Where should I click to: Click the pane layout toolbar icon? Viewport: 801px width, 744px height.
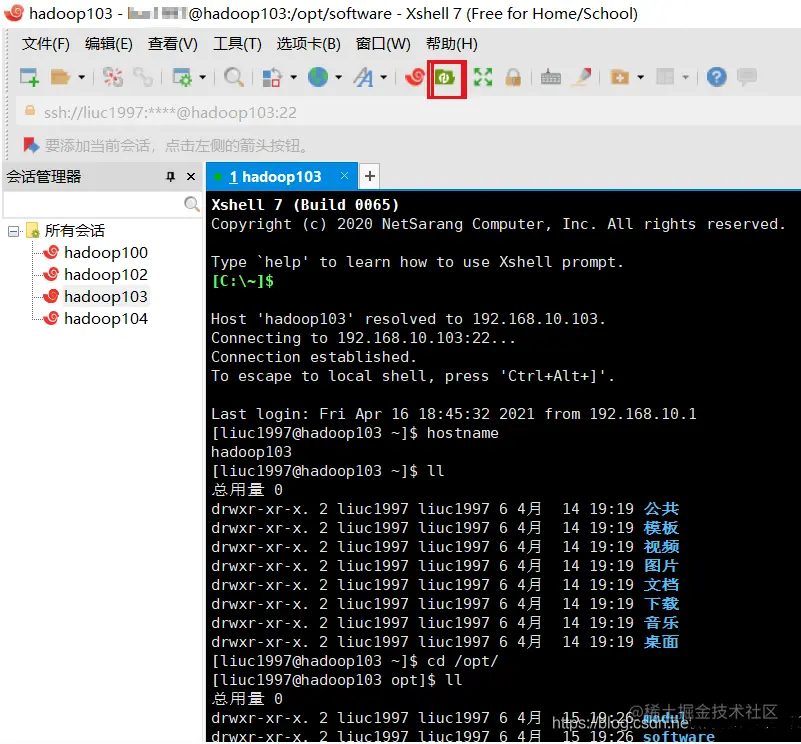pyautogui.click(x=665, y=77)
